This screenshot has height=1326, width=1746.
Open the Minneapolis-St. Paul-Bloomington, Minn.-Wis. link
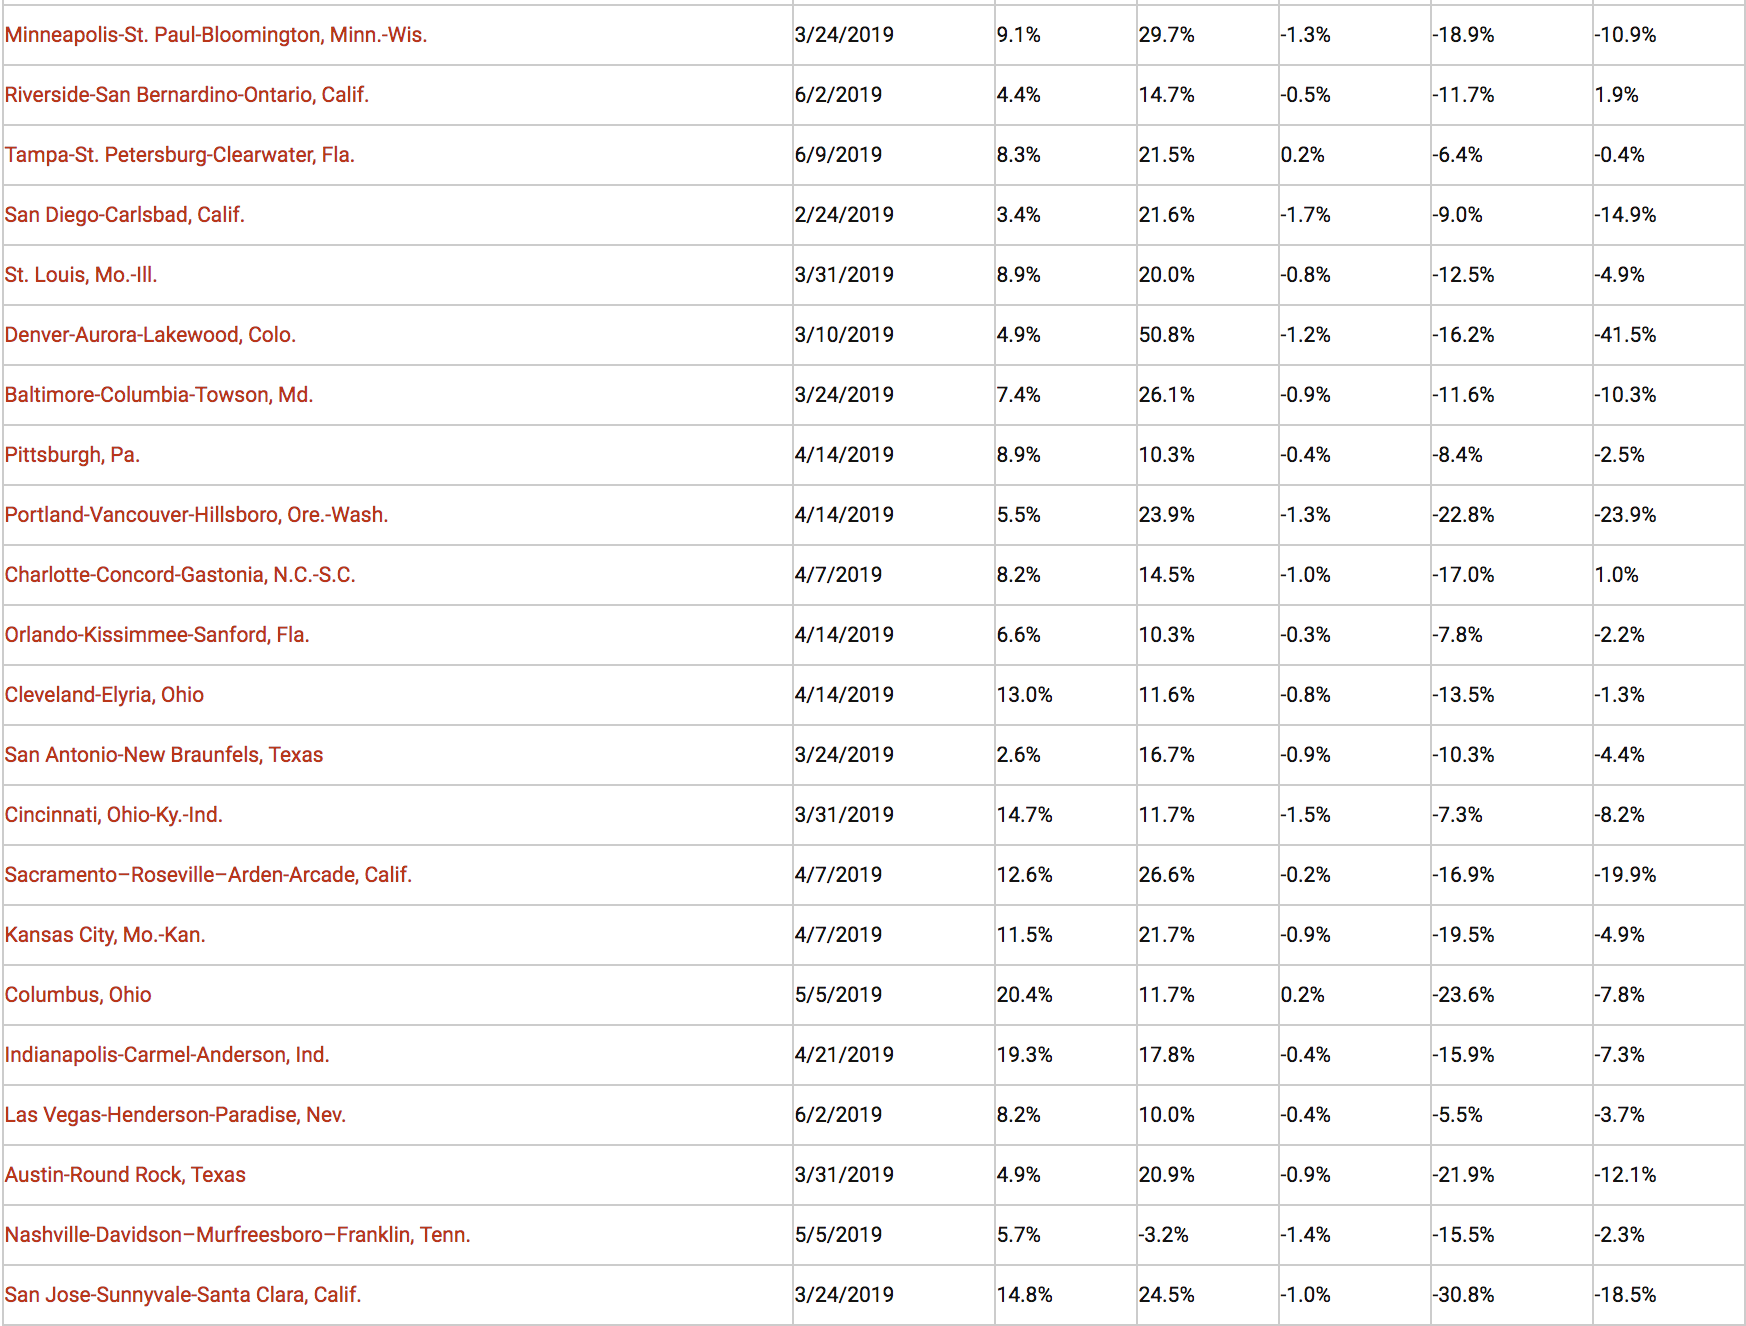click(216, 35)
